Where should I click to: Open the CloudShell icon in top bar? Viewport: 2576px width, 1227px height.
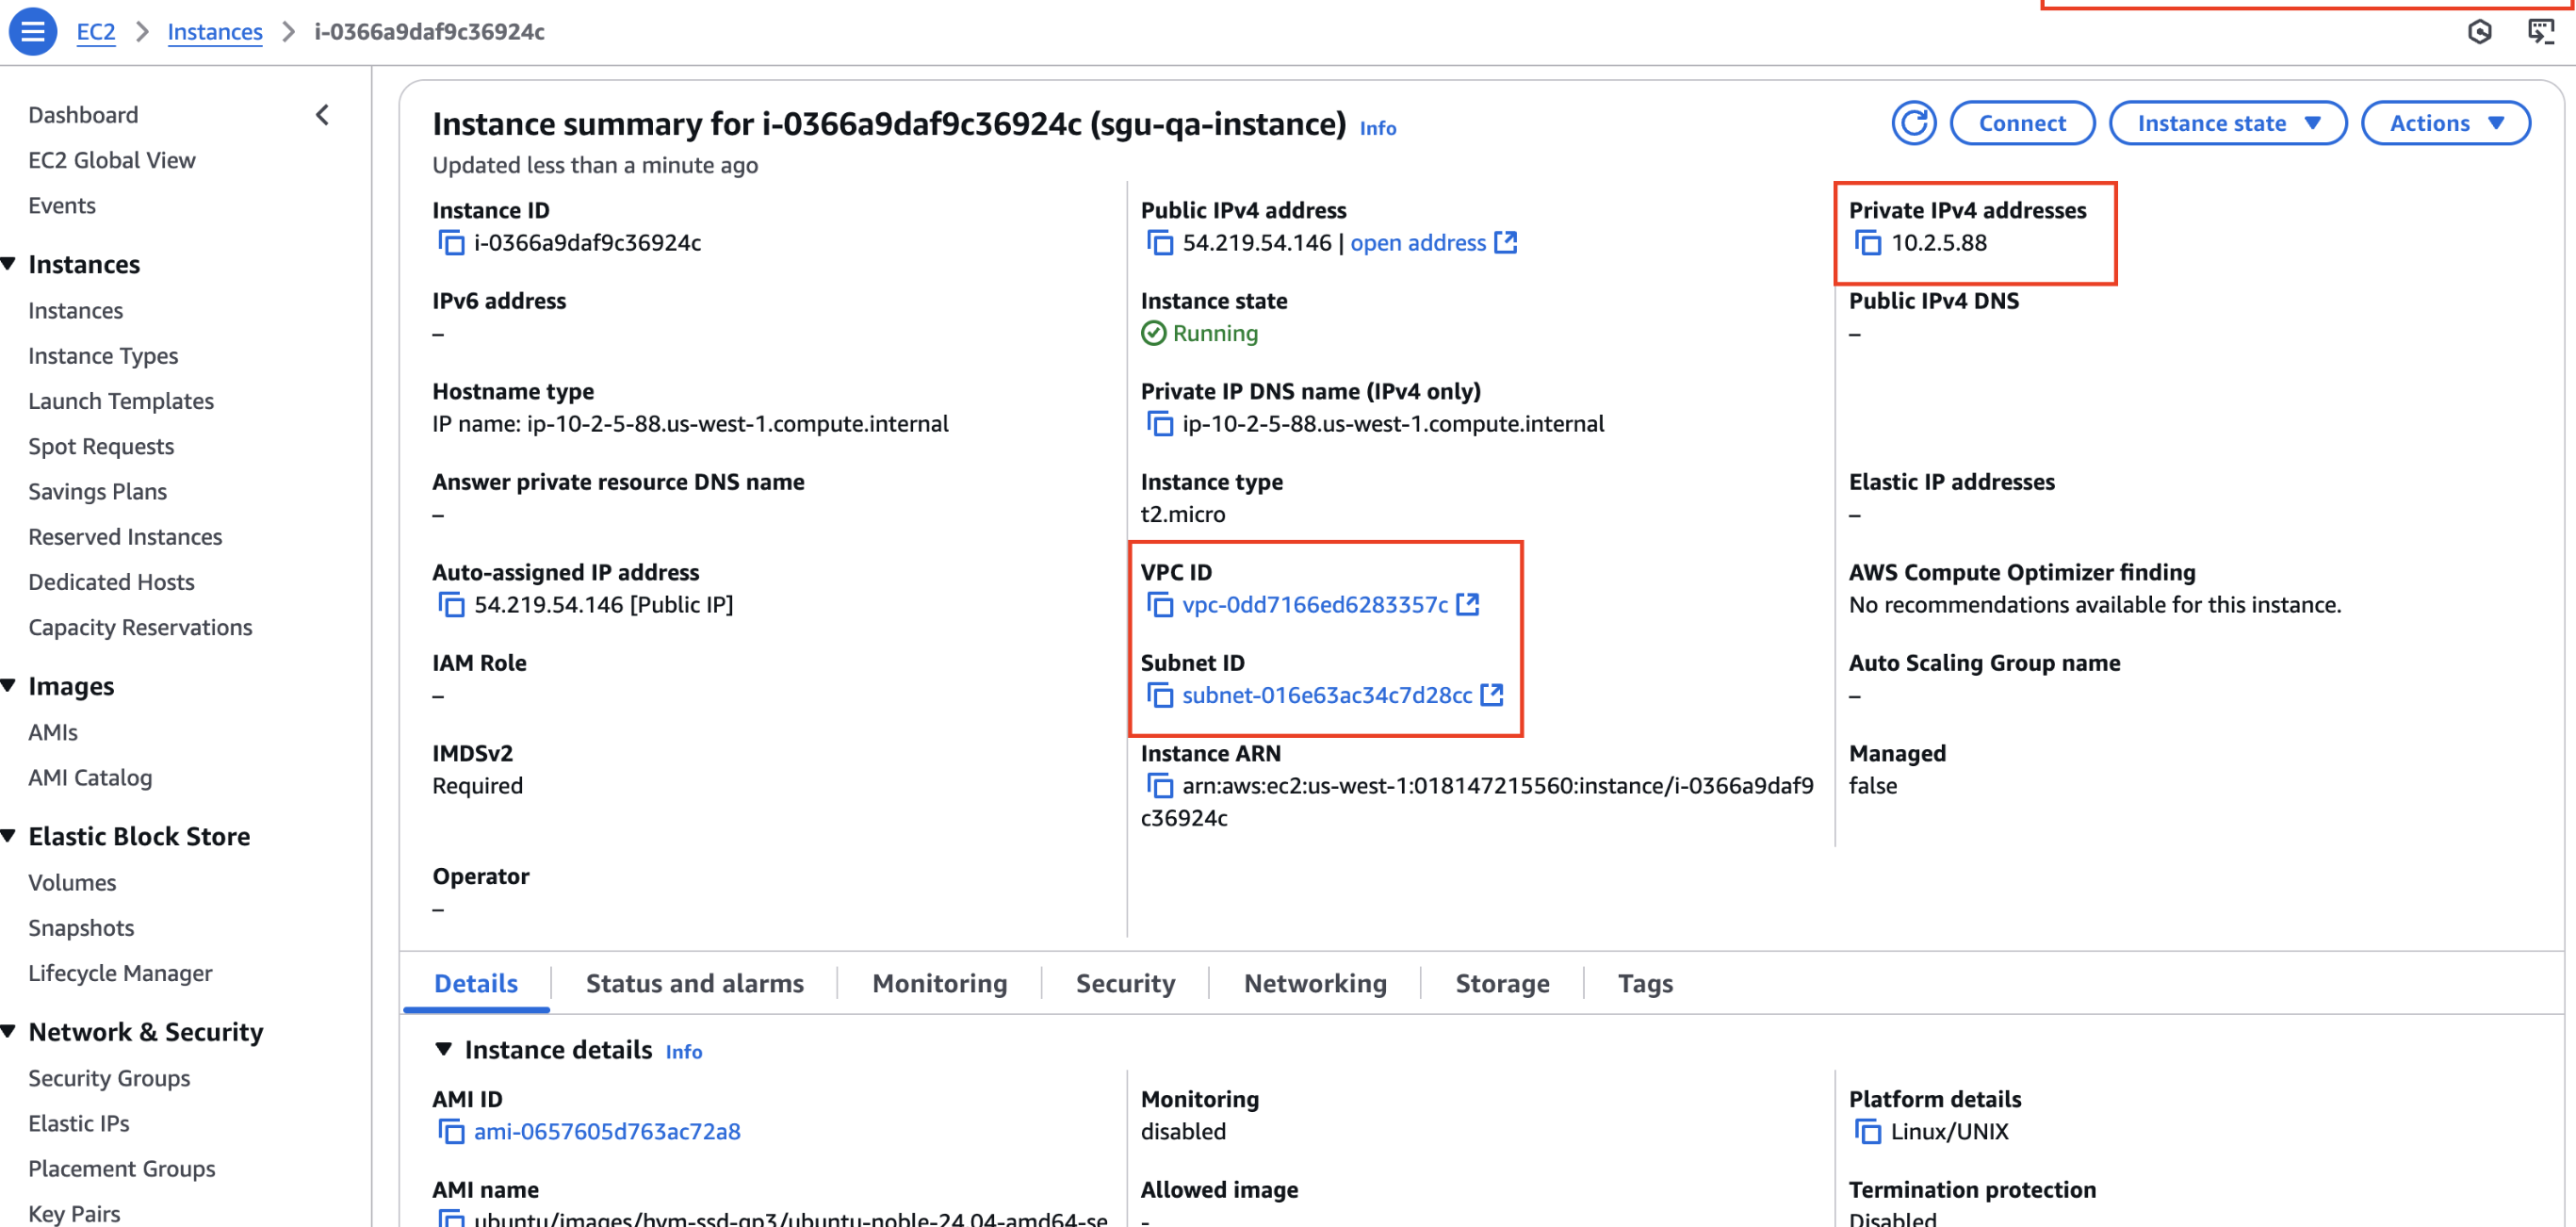click(2541, 31)
